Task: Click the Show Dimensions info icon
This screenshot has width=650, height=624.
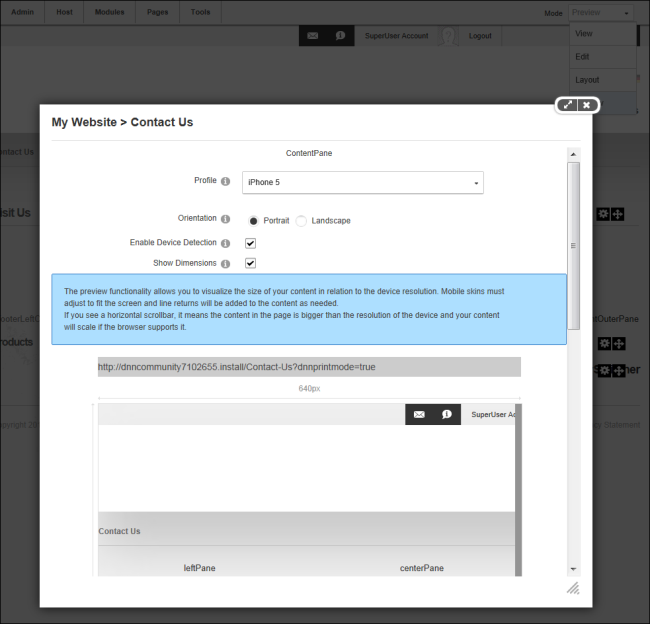Action: click(225, 264)
